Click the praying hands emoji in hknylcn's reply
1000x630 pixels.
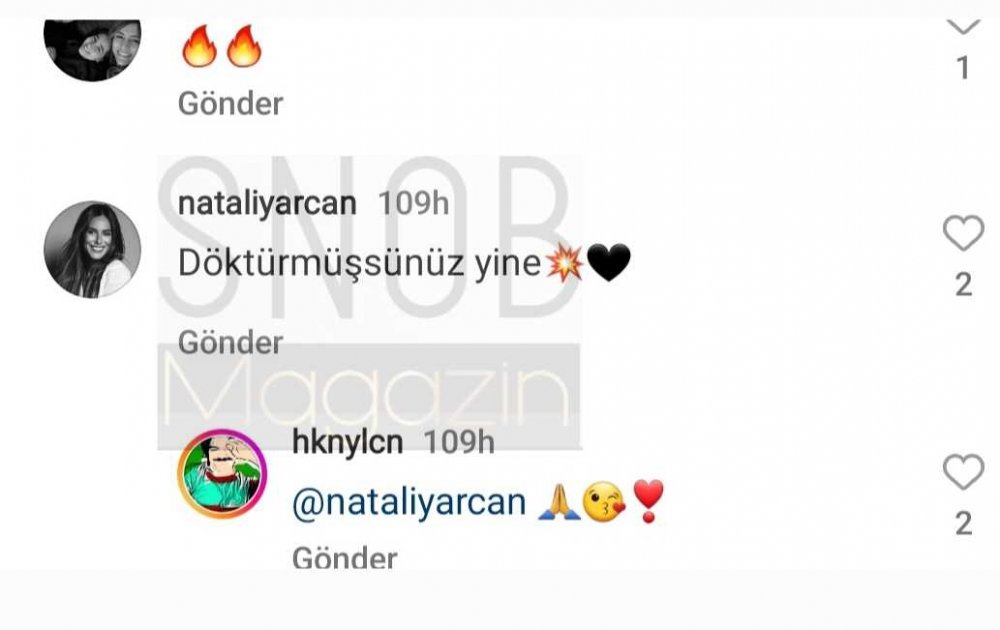[558, 502]
